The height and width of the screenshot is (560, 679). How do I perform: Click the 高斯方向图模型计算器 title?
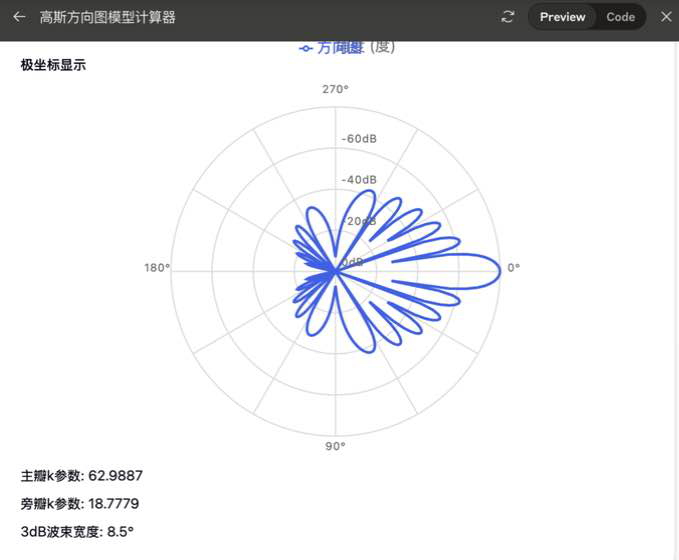107,17
